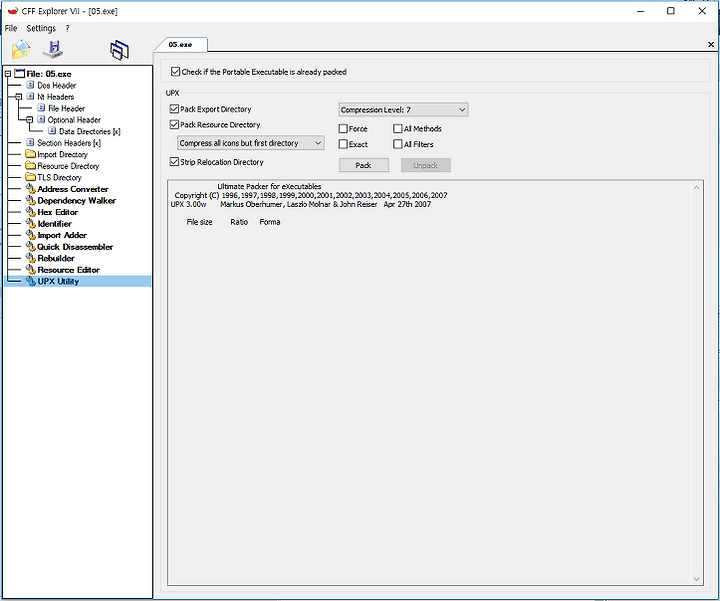Screen dimensions: 720x601
Task: Switch to the 05.exe tab
Action: (180, 45)
